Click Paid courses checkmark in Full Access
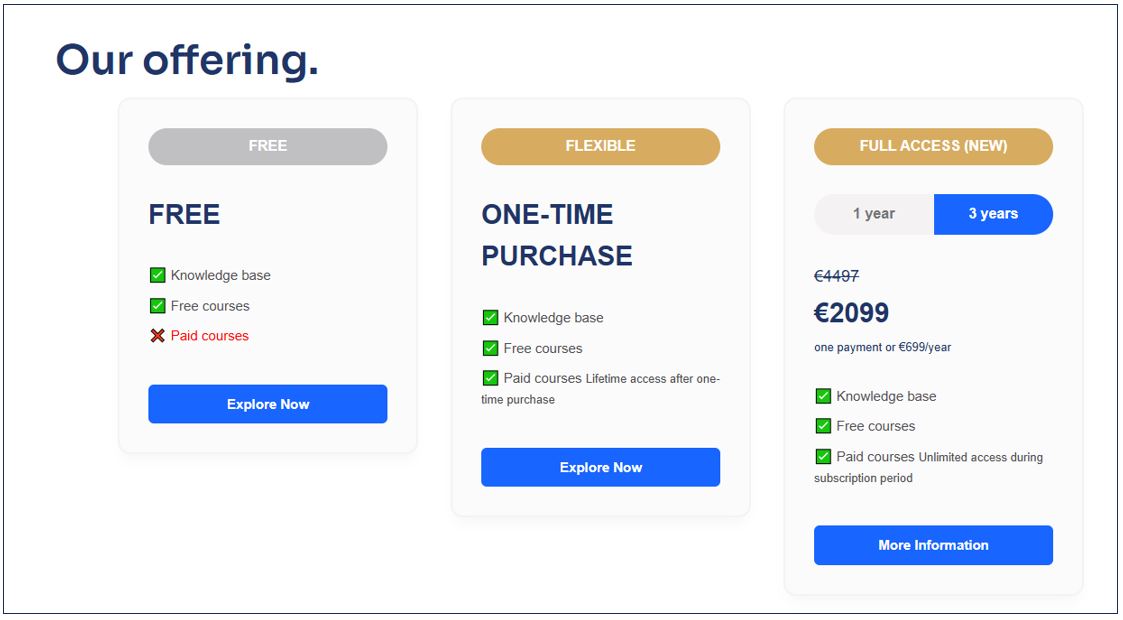Screen dimensions: 1123x620 [x=823, y=457]
